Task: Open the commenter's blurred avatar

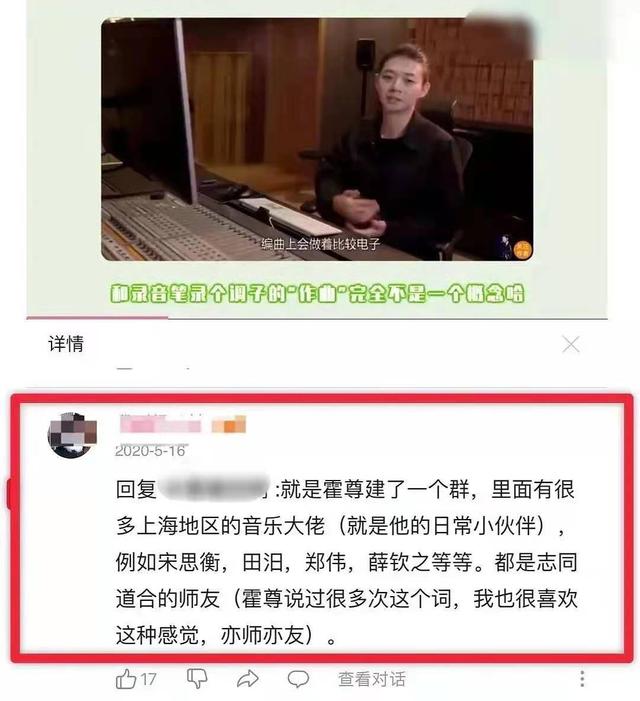Action: pos(72,435)
